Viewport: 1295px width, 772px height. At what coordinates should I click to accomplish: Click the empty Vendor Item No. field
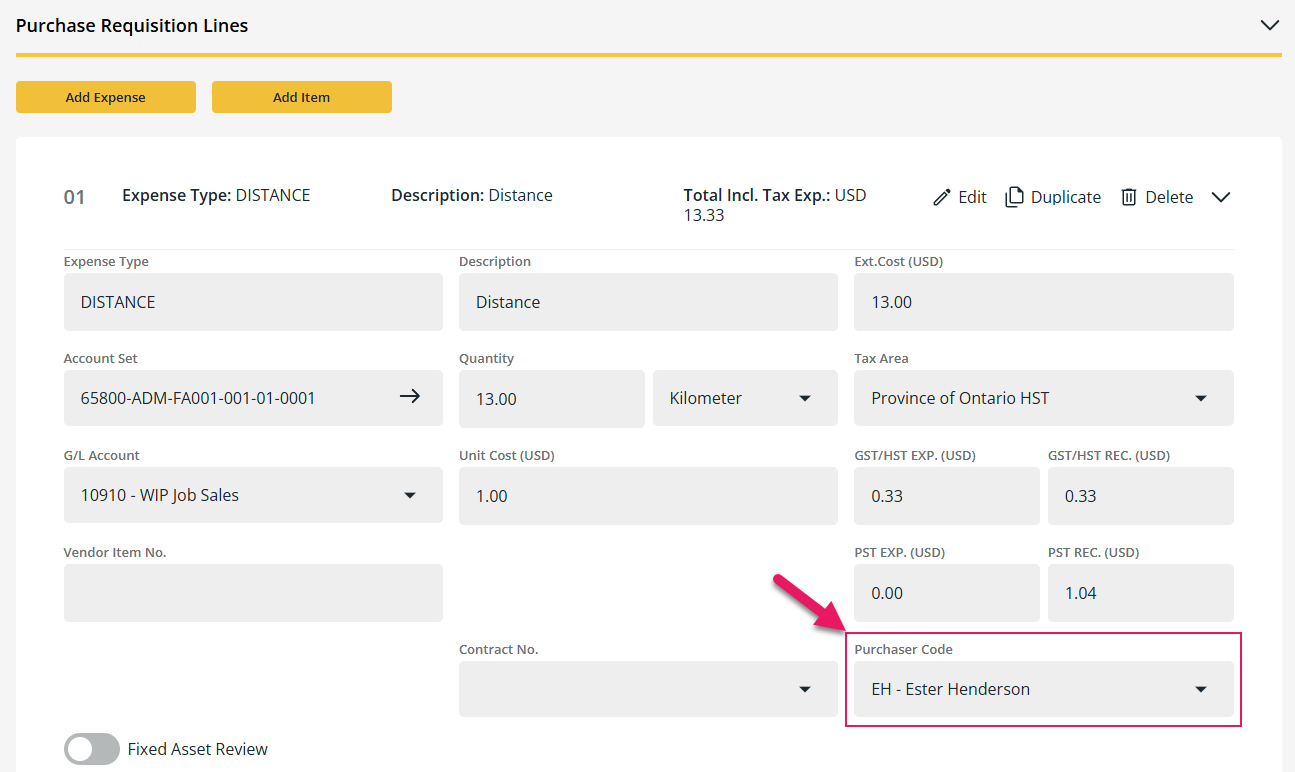[x=253, y=593]
